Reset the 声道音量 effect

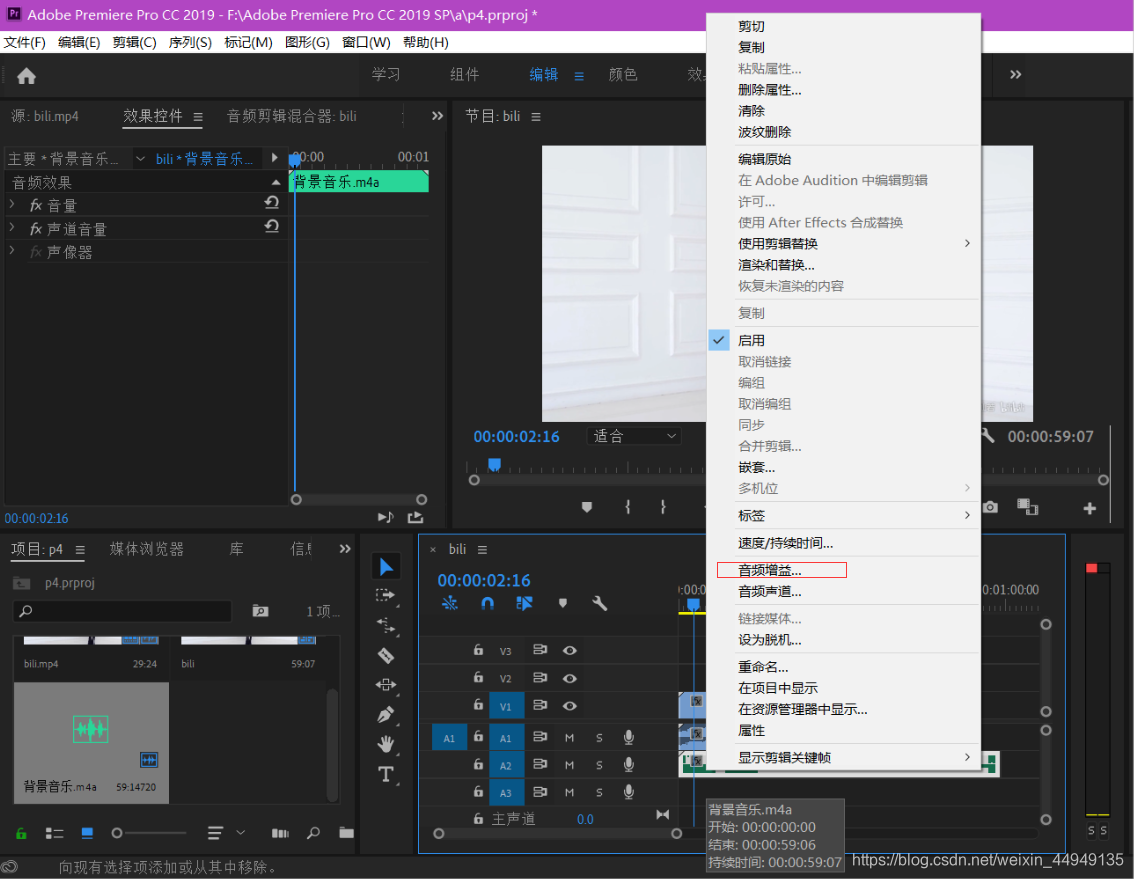272,226
